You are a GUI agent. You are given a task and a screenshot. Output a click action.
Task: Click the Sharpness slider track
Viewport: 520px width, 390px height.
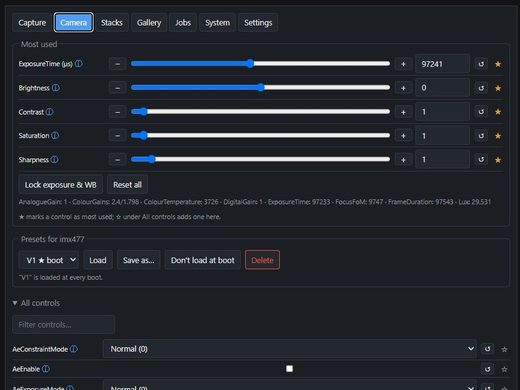pos(260,159)
